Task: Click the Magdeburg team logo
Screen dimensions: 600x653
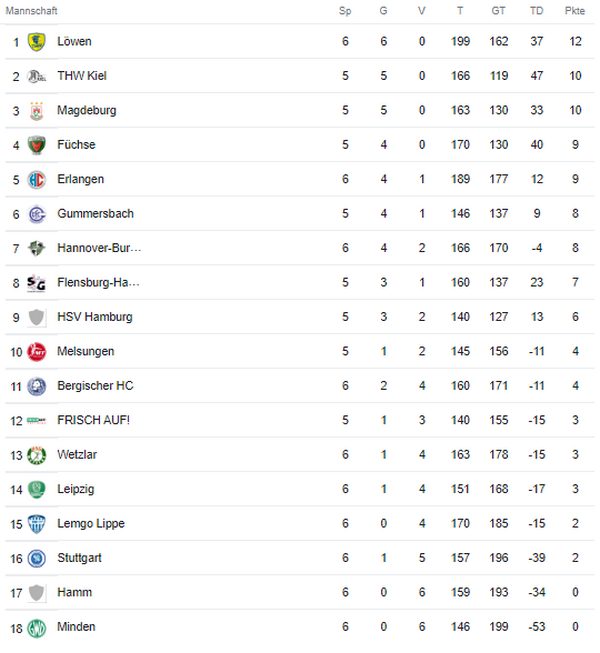Action: (x=37, y=111)
